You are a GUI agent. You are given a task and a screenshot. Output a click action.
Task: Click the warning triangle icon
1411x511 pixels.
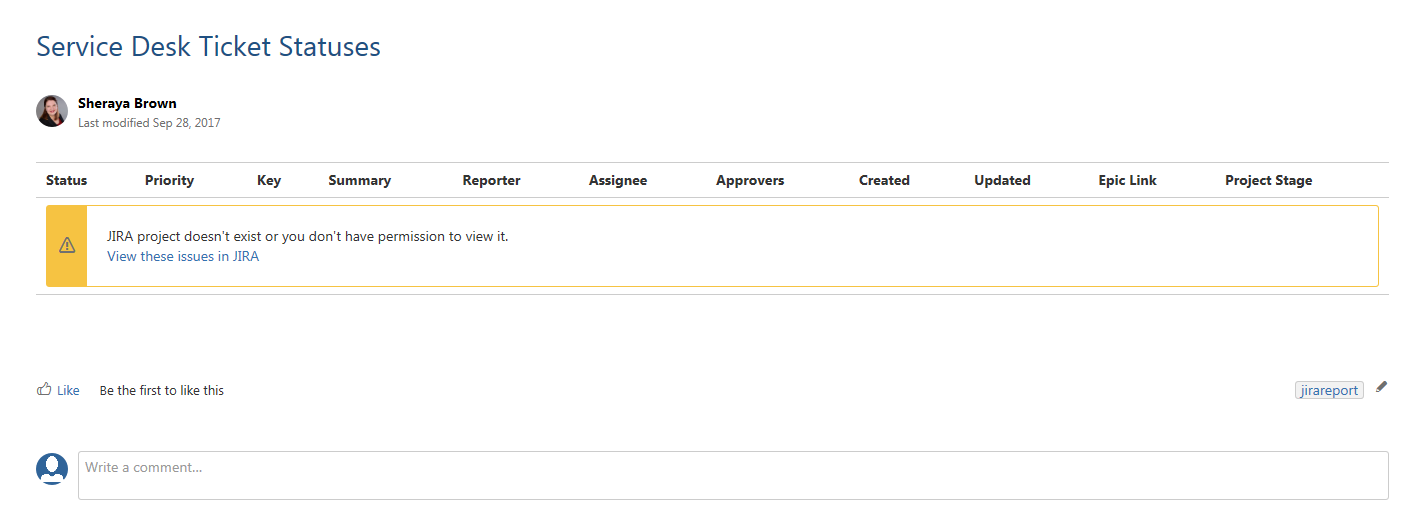[x=67, y=245]
